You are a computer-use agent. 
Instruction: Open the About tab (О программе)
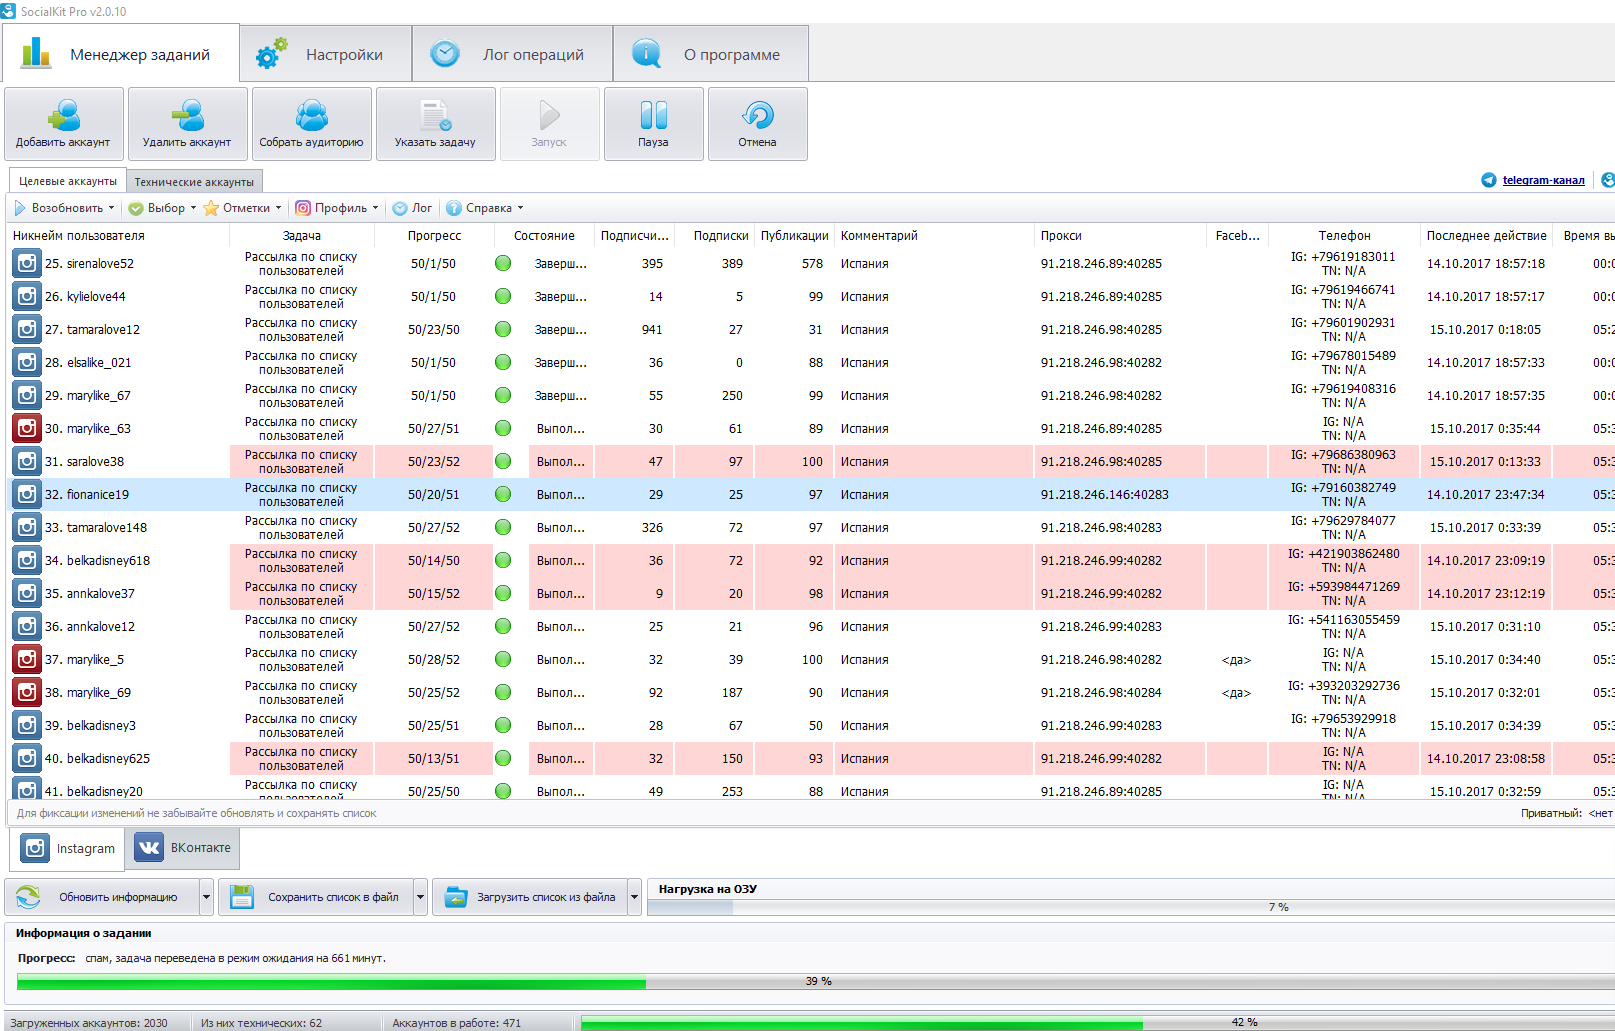tap(711, 54)
